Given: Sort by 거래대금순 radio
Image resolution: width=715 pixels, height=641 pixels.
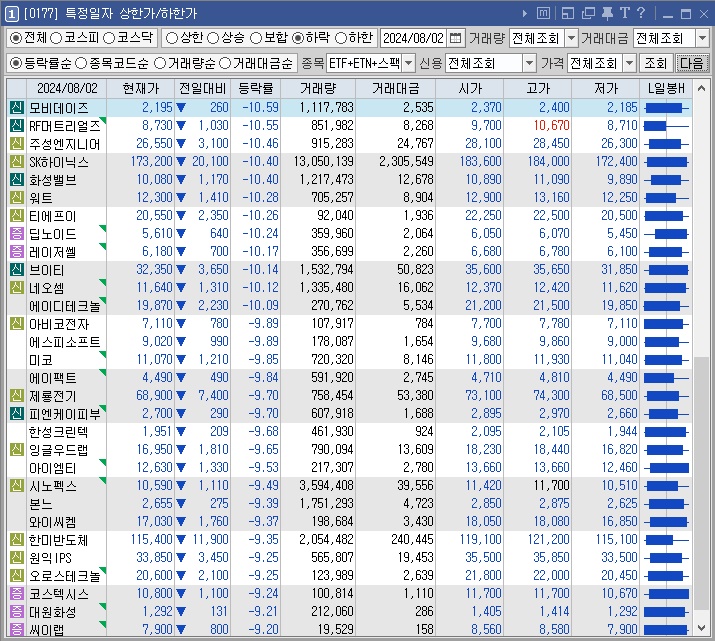Looking at the screenshot, I should (225, 63).
